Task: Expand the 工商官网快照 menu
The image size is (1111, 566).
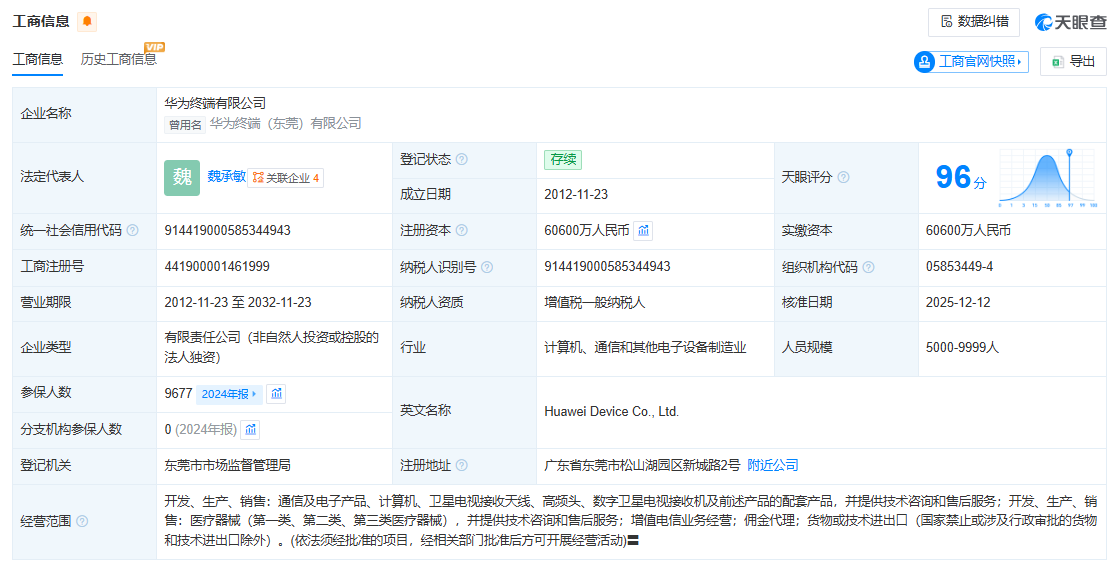Action: point(970,62)
